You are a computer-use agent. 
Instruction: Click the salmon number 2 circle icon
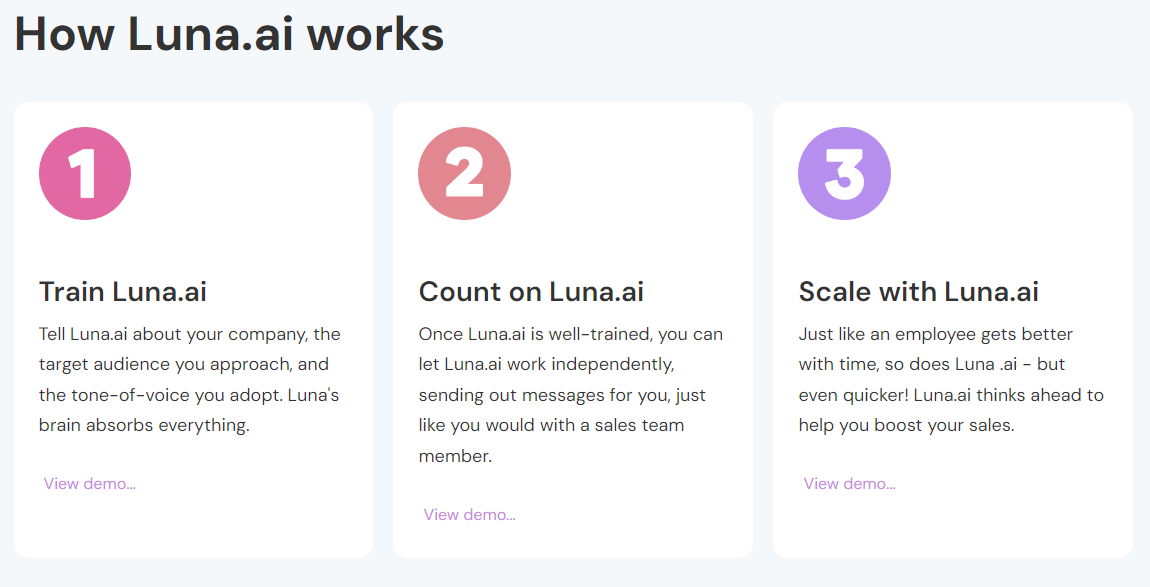(x=464, y=174)
